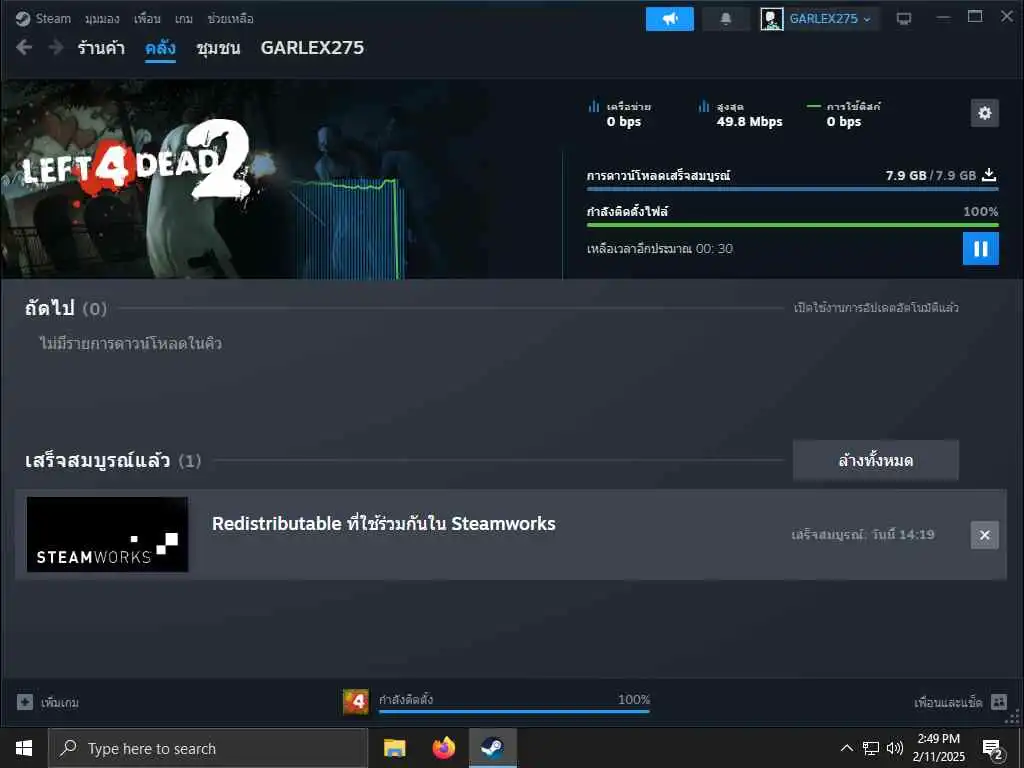Open the GARLEX275 profile tab
Screen dimensions: 1024x768
[312, 48]
